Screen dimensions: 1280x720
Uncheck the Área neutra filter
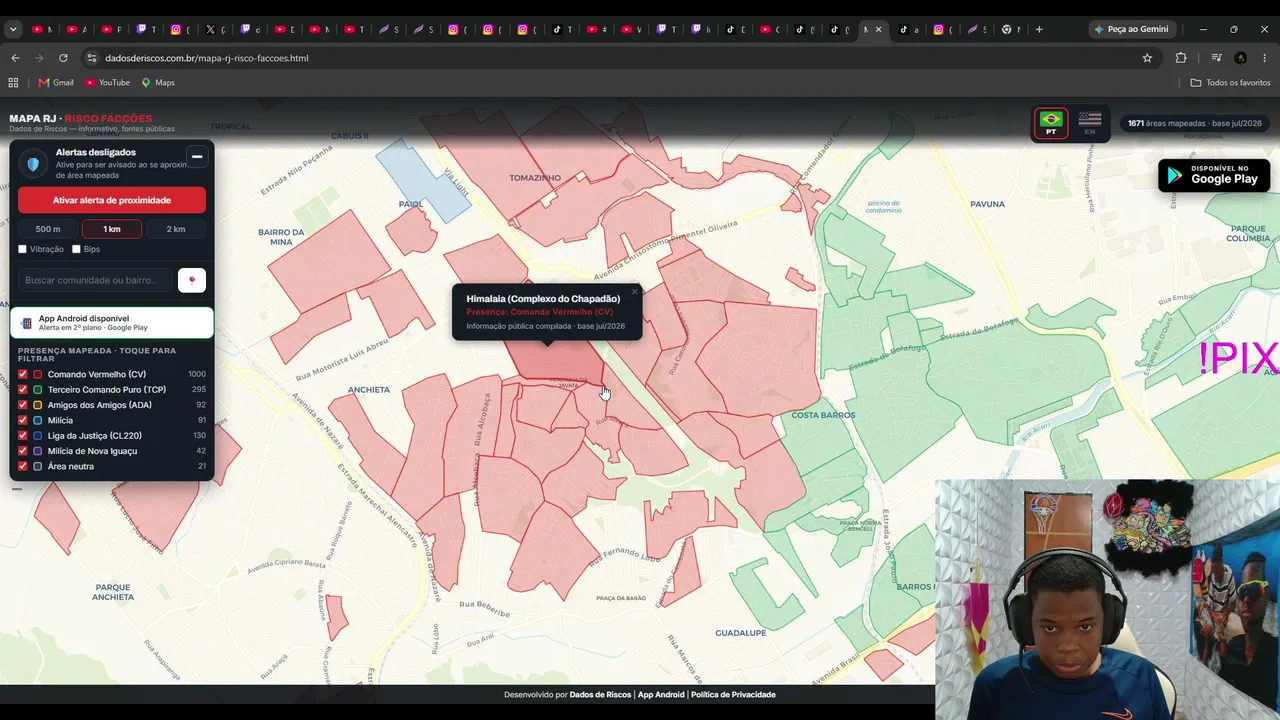[x=23, y=466]
